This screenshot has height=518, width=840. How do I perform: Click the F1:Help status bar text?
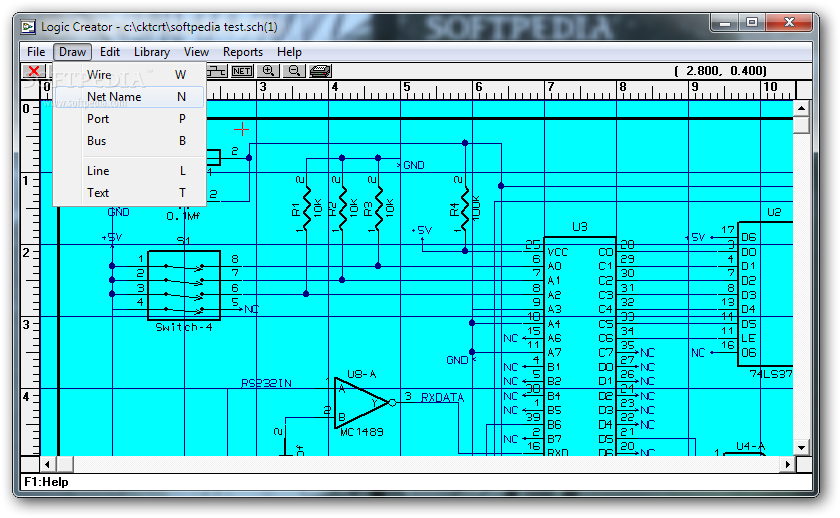pos(46,482)
